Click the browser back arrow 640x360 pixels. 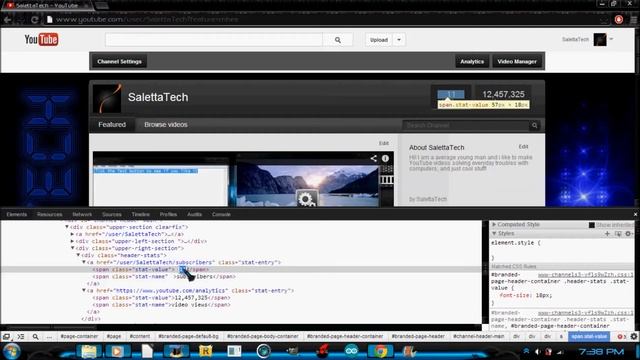pyautogui.click(x=8, y=19)
